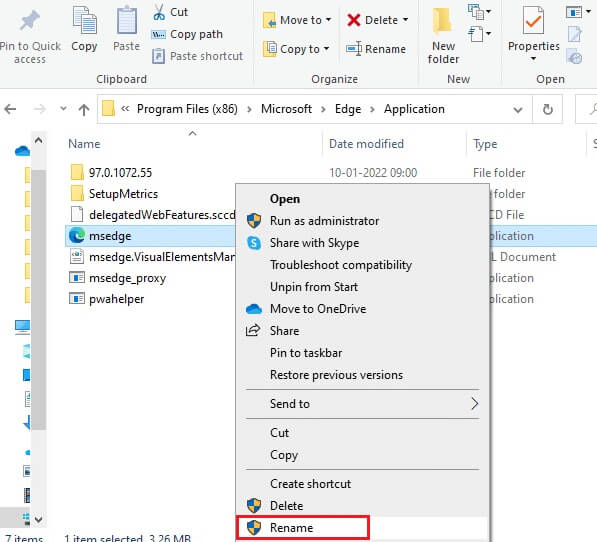
Task: Open the New item dropdown icon
Action: point(479,11)
